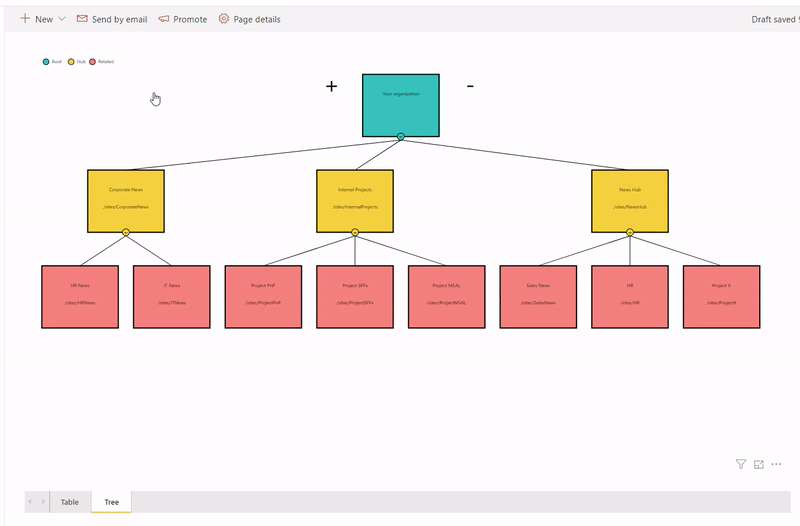
Task: Click the New button
Action: [x=36, y=19]
